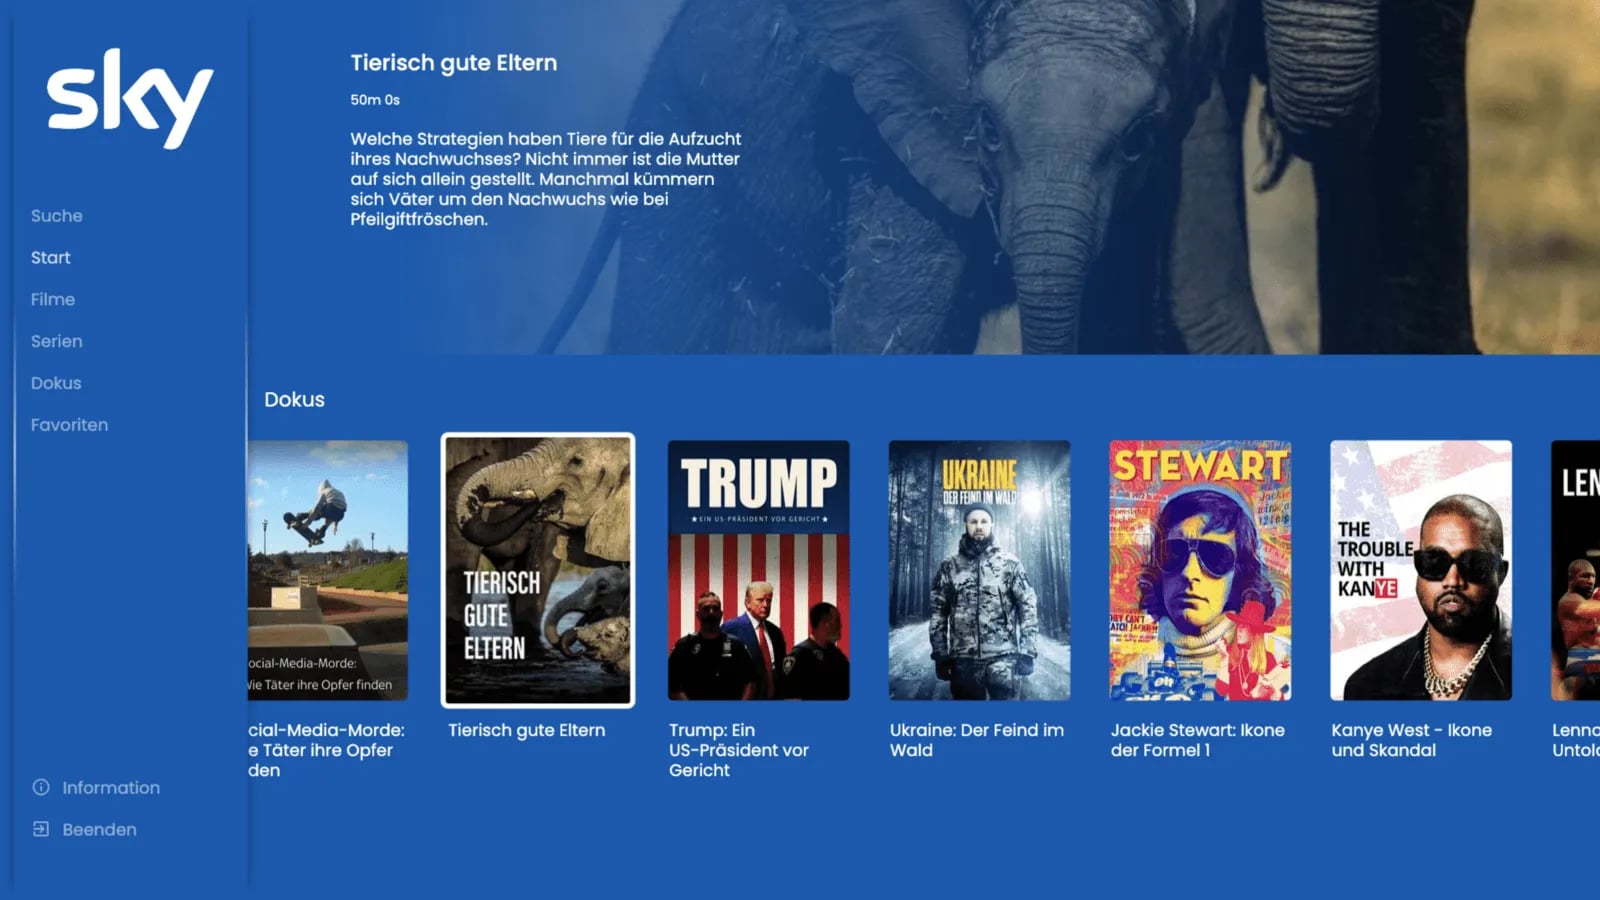Click the 'Dokus' row heading

coord(294,400)
